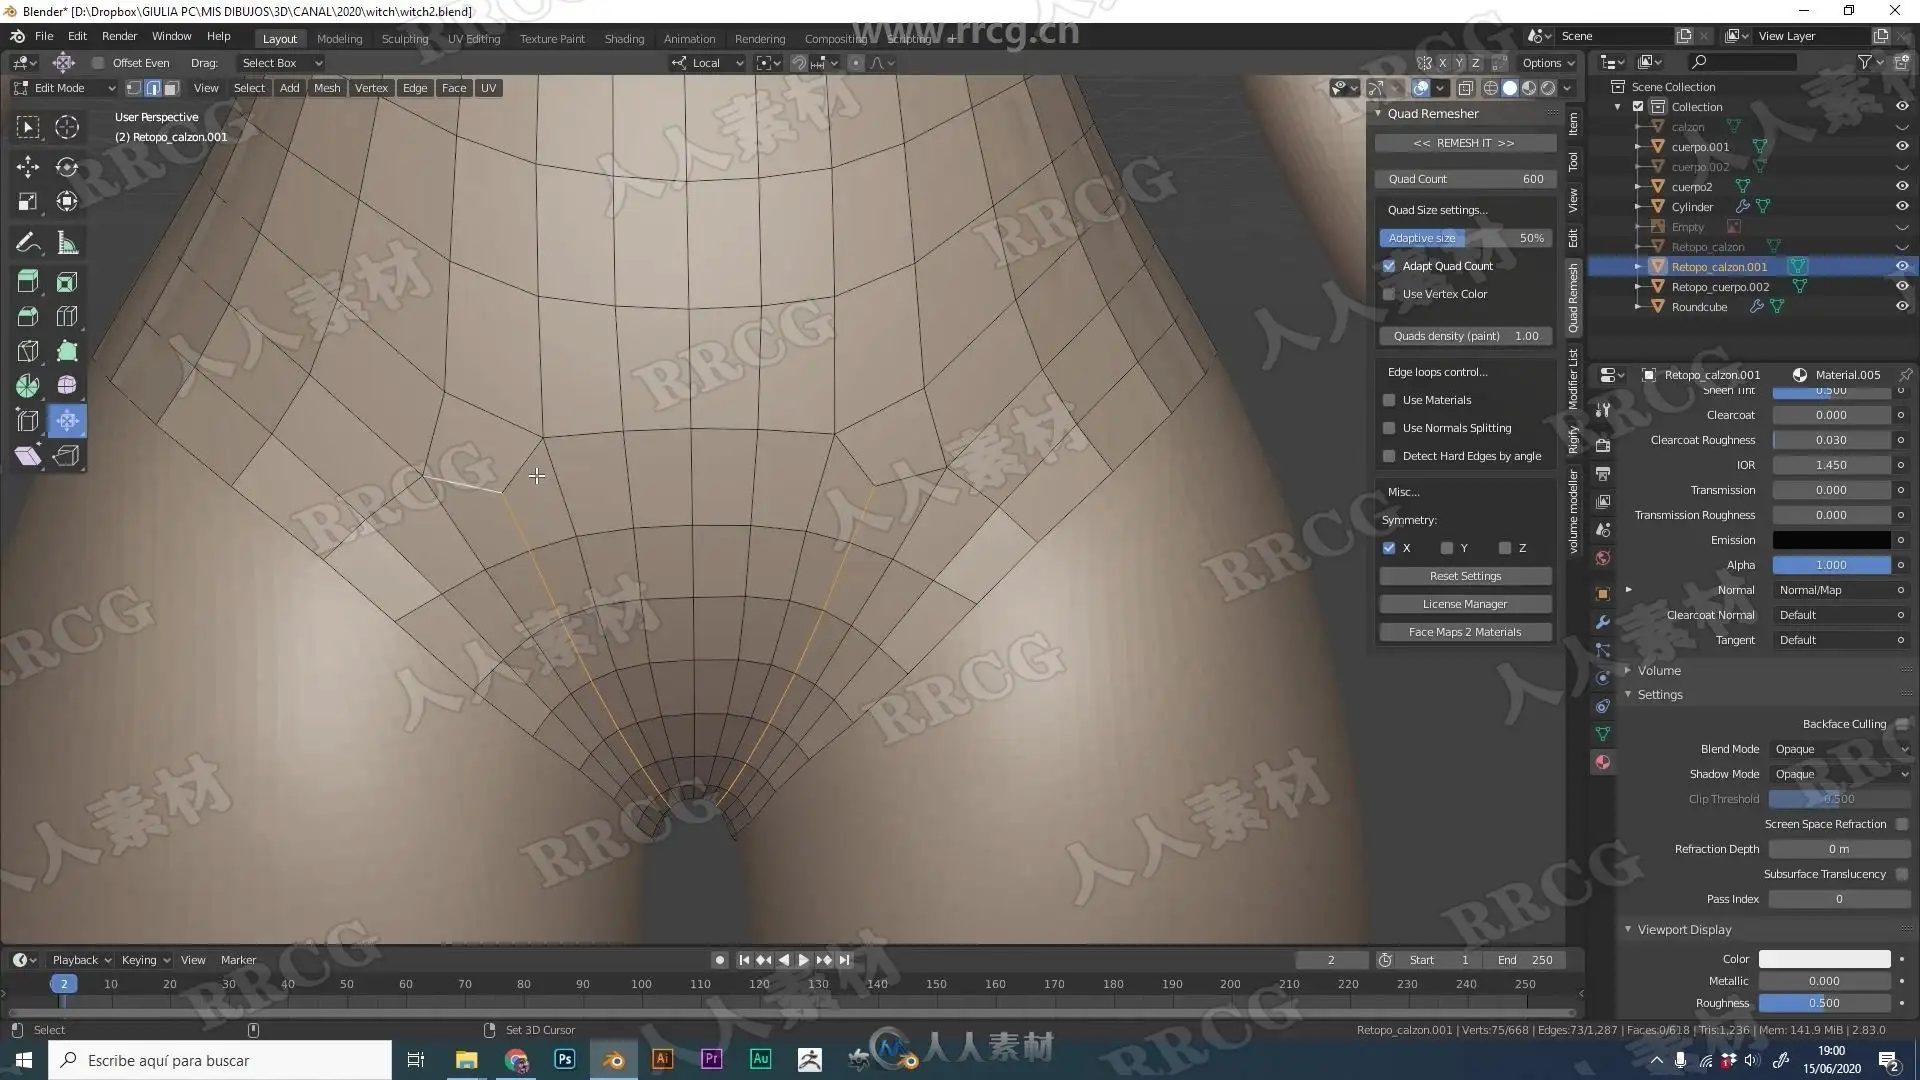This screenshot has width=1920, height=1080.
Task: Uncheck Adapt Quad Count
Action: 1389,266
